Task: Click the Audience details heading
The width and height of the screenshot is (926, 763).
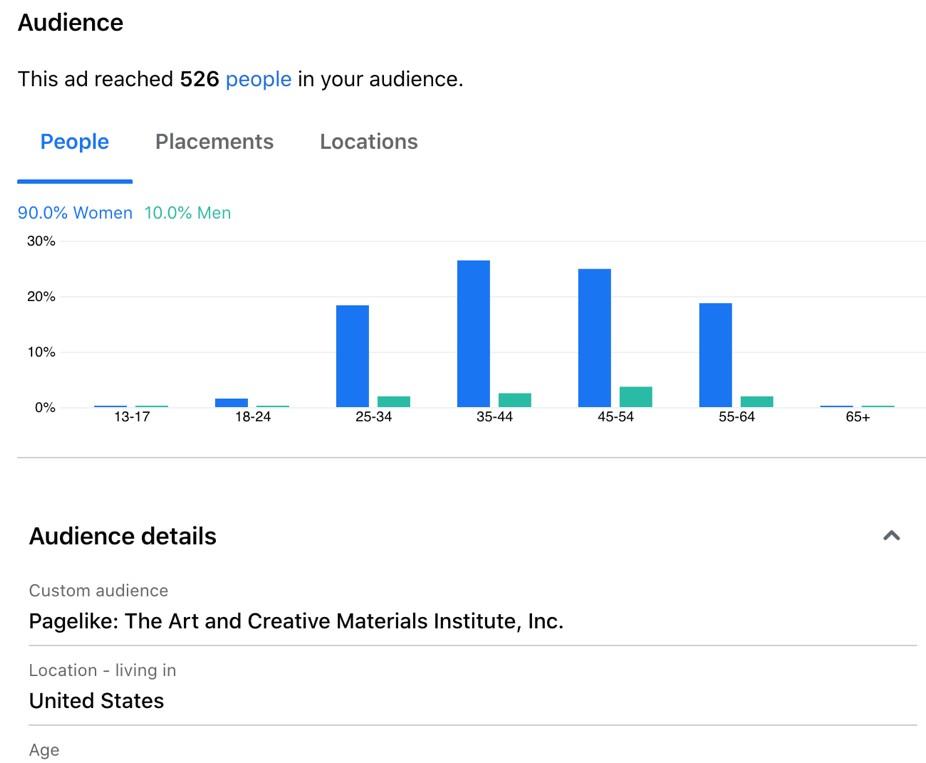Action: (x=123, y=536)
